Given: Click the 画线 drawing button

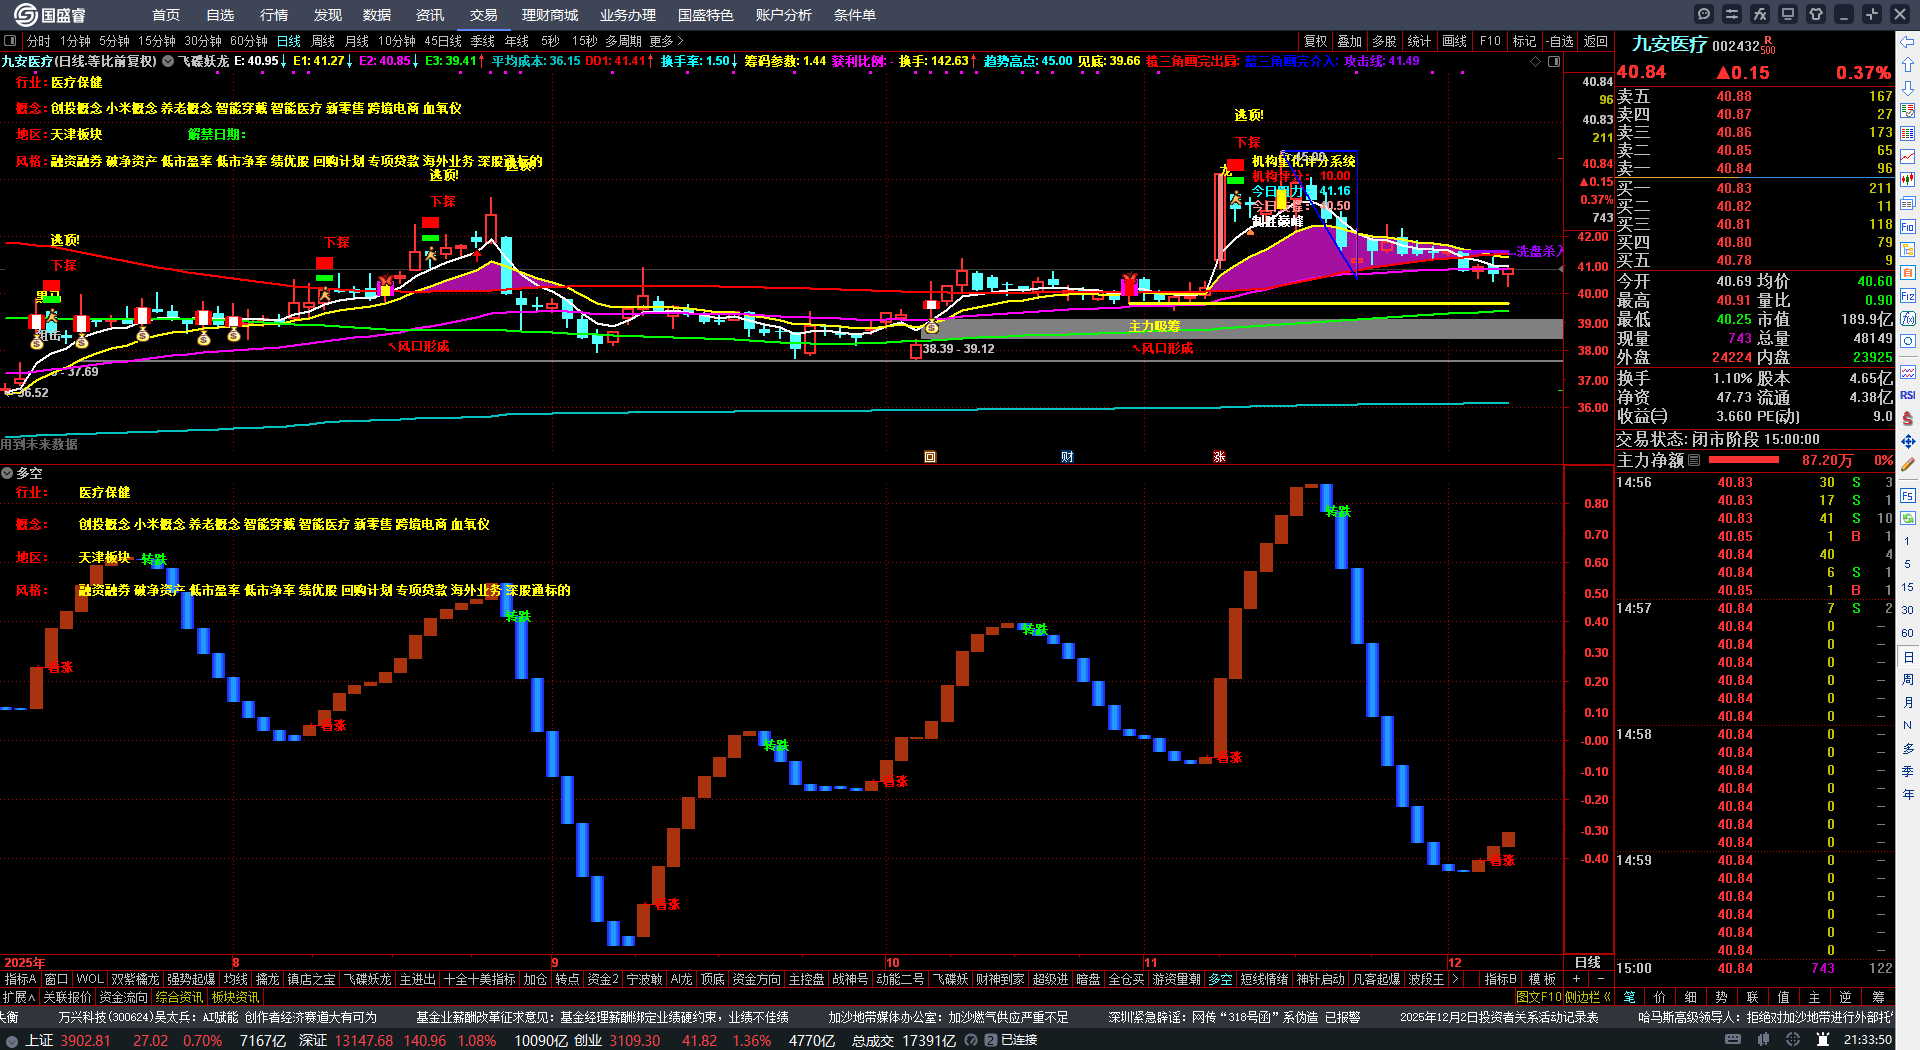Looking at the screenshot, I should [x=1455, y=41].
